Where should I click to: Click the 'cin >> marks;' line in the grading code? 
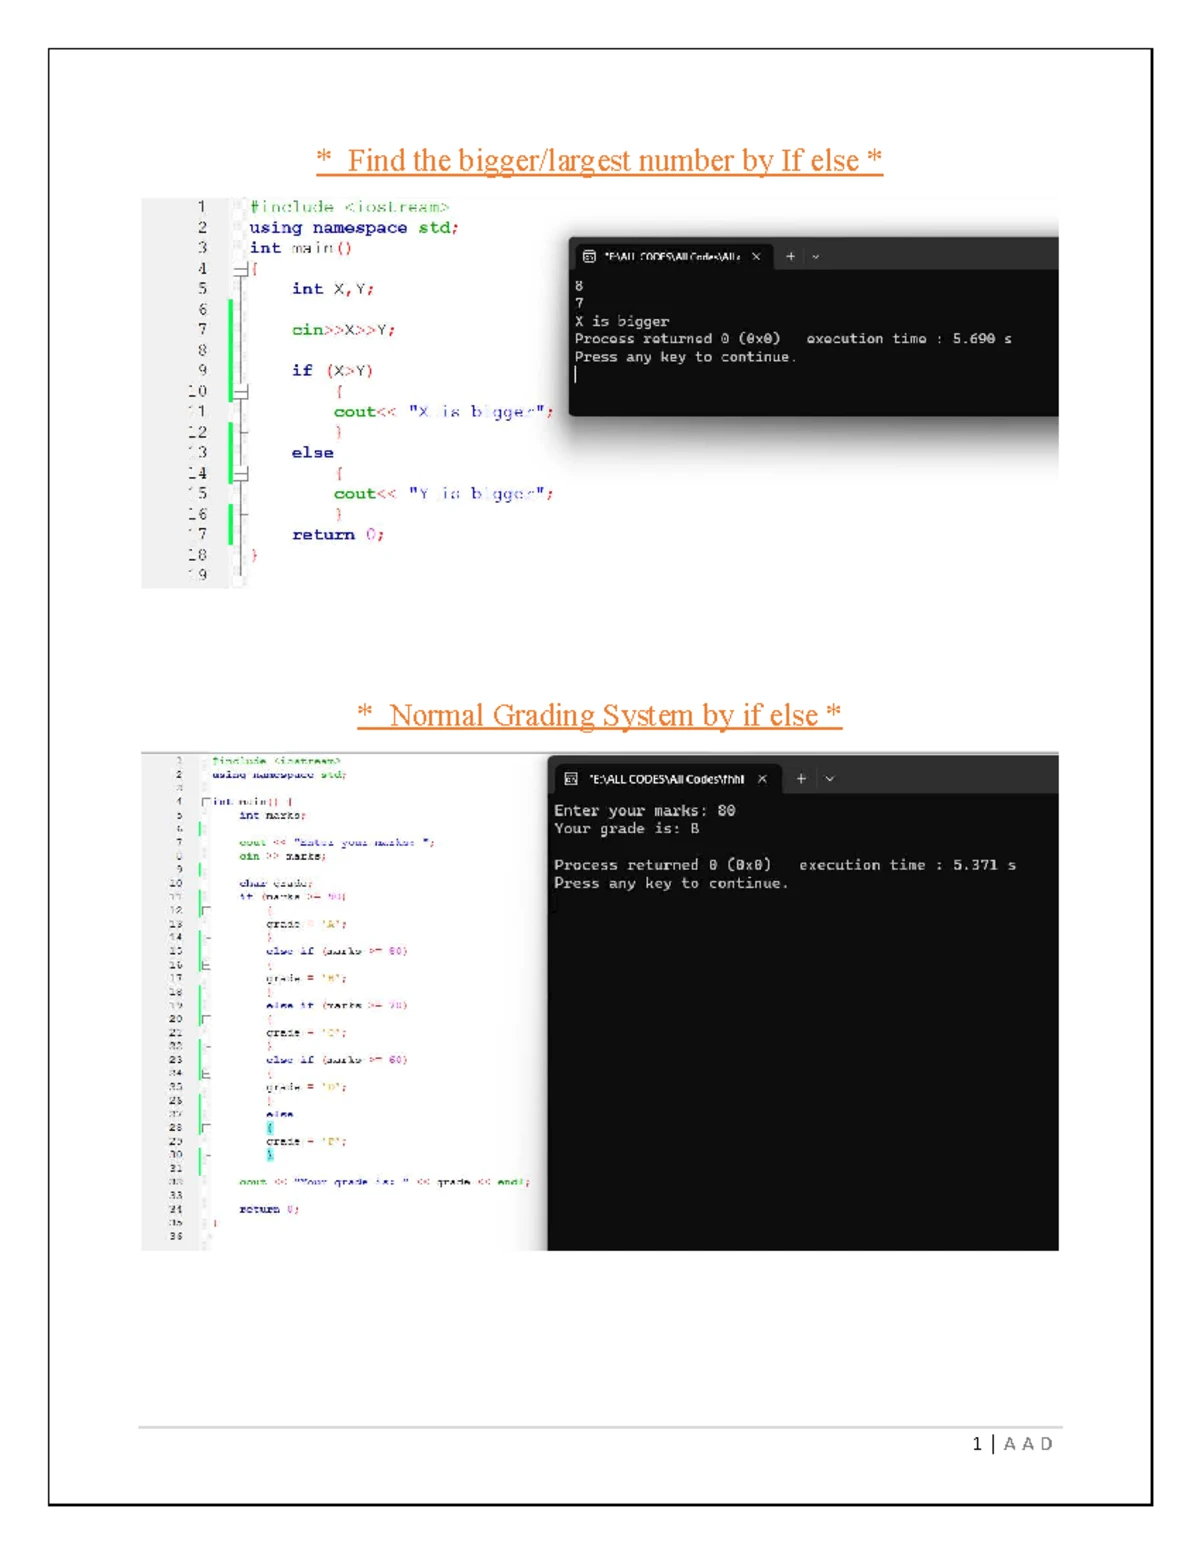[283, 856]
